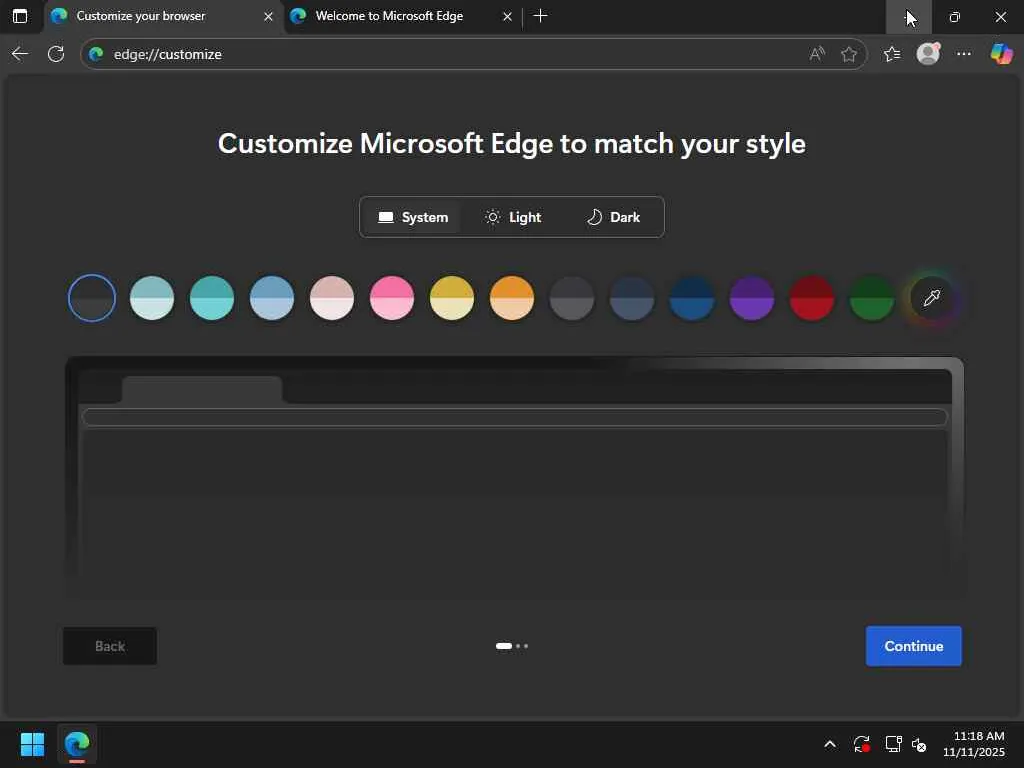Open the Windows Start menu
1024x768 pixels.
pos(32,744)
